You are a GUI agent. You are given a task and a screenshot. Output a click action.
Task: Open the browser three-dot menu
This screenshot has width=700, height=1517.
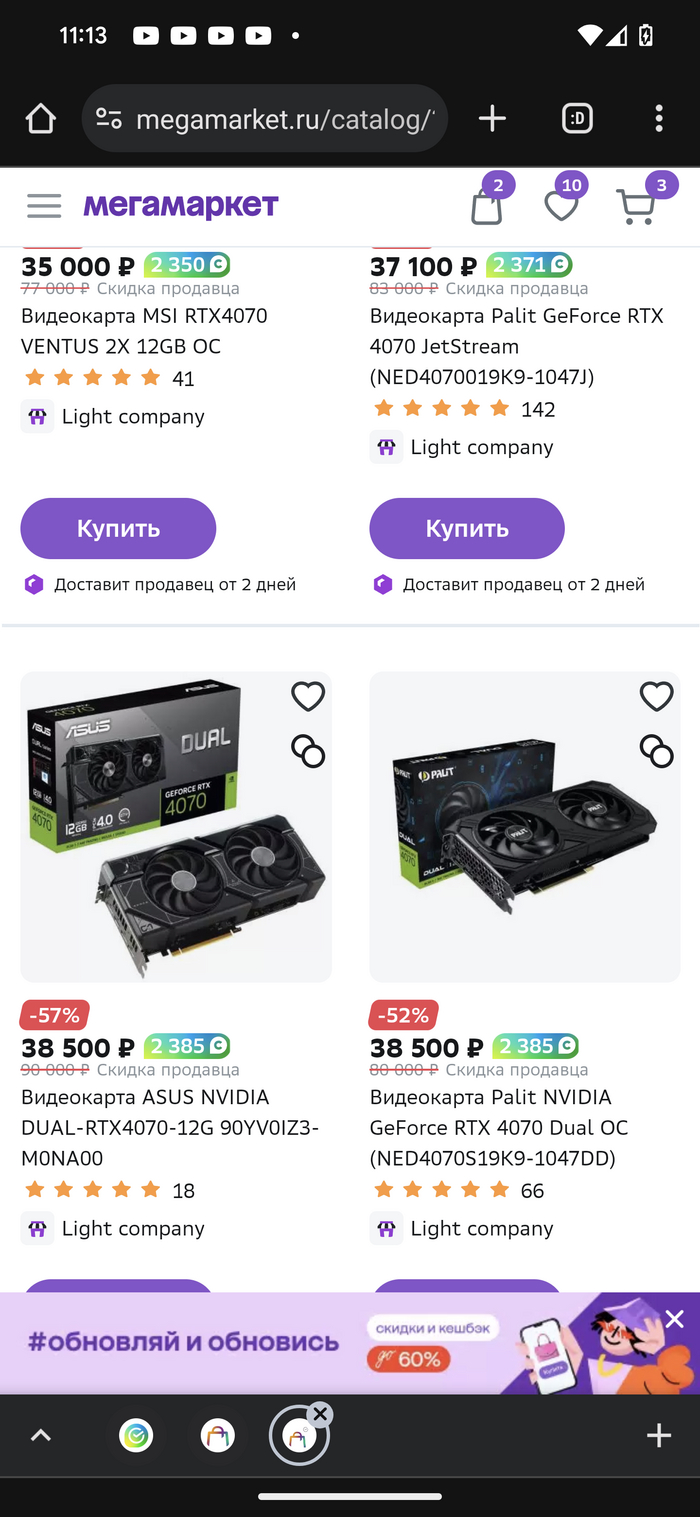click(658, 119)
